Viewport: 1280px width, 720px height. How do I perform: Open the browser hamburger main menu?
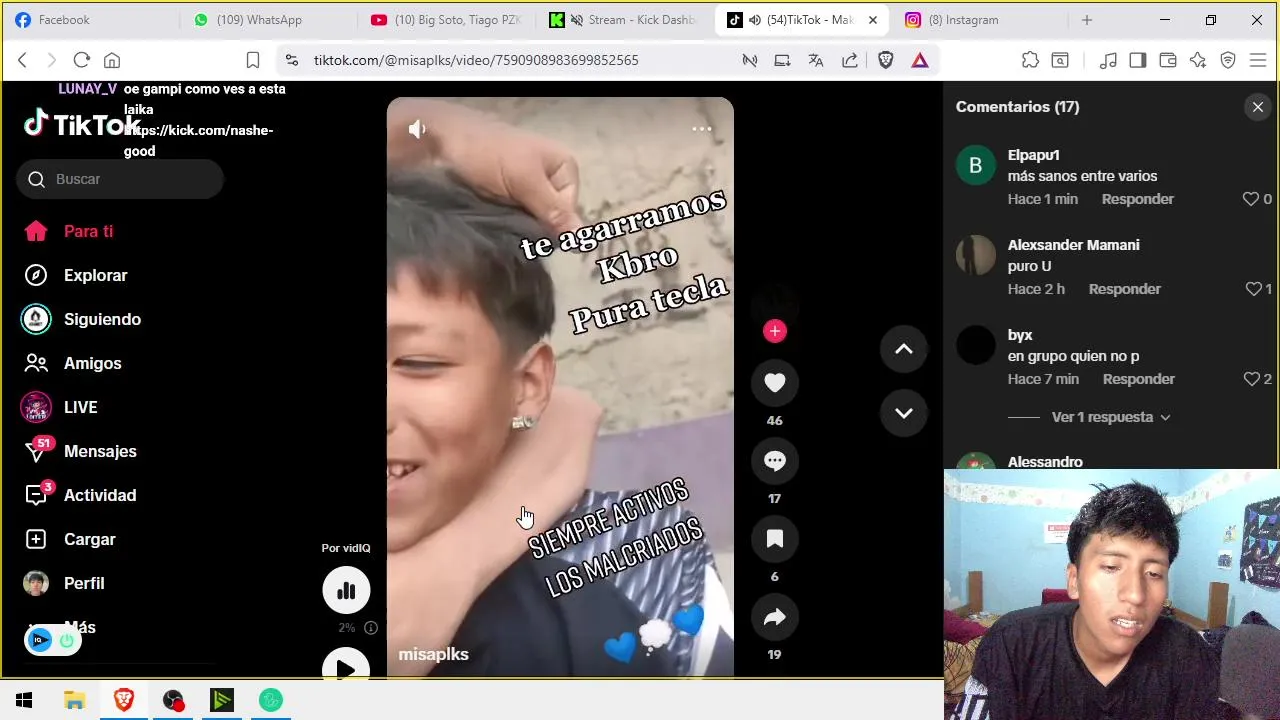point(1258,60)
